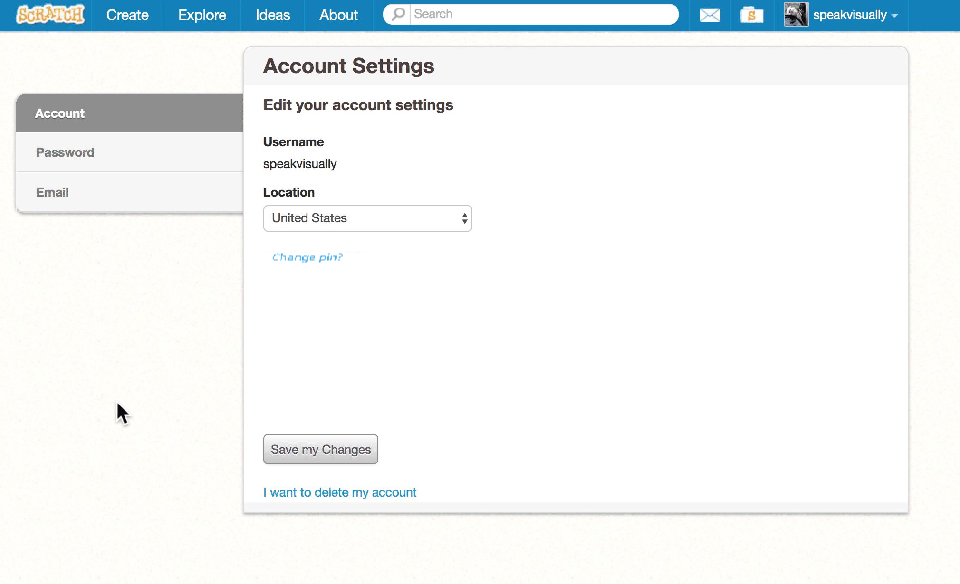Screen dimensions: 960x584
Task: Click the magnifying glass search icon
Action: coord(399,15)
